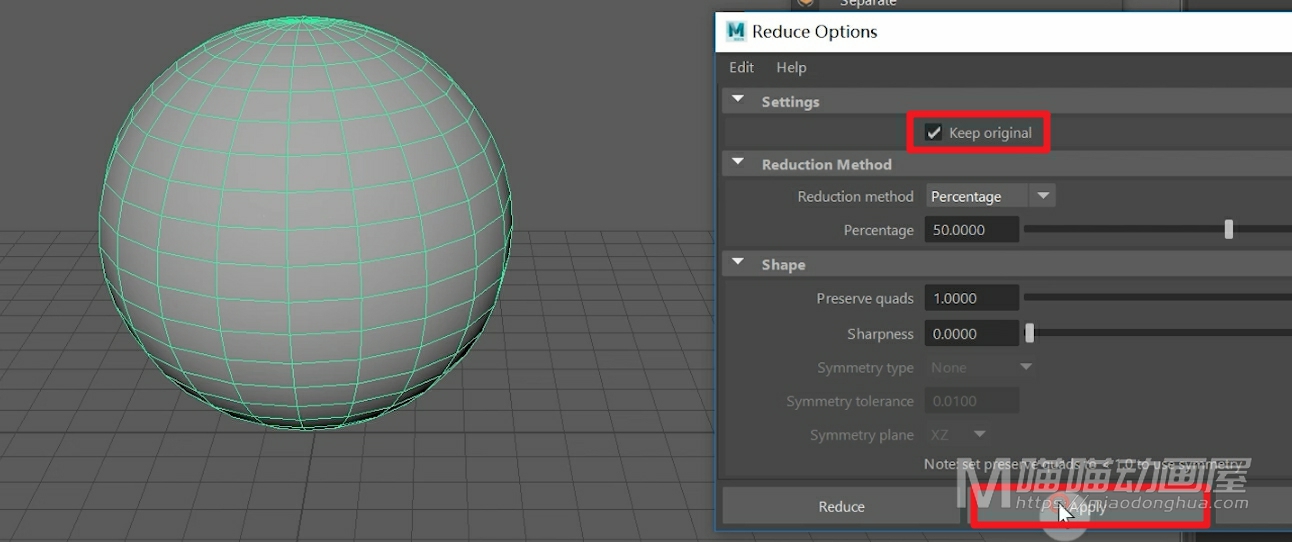The height and width of the screenshot is (542, 1292).
Task: Click the Sharpness slider handle
Action: tap(1030, 334)
